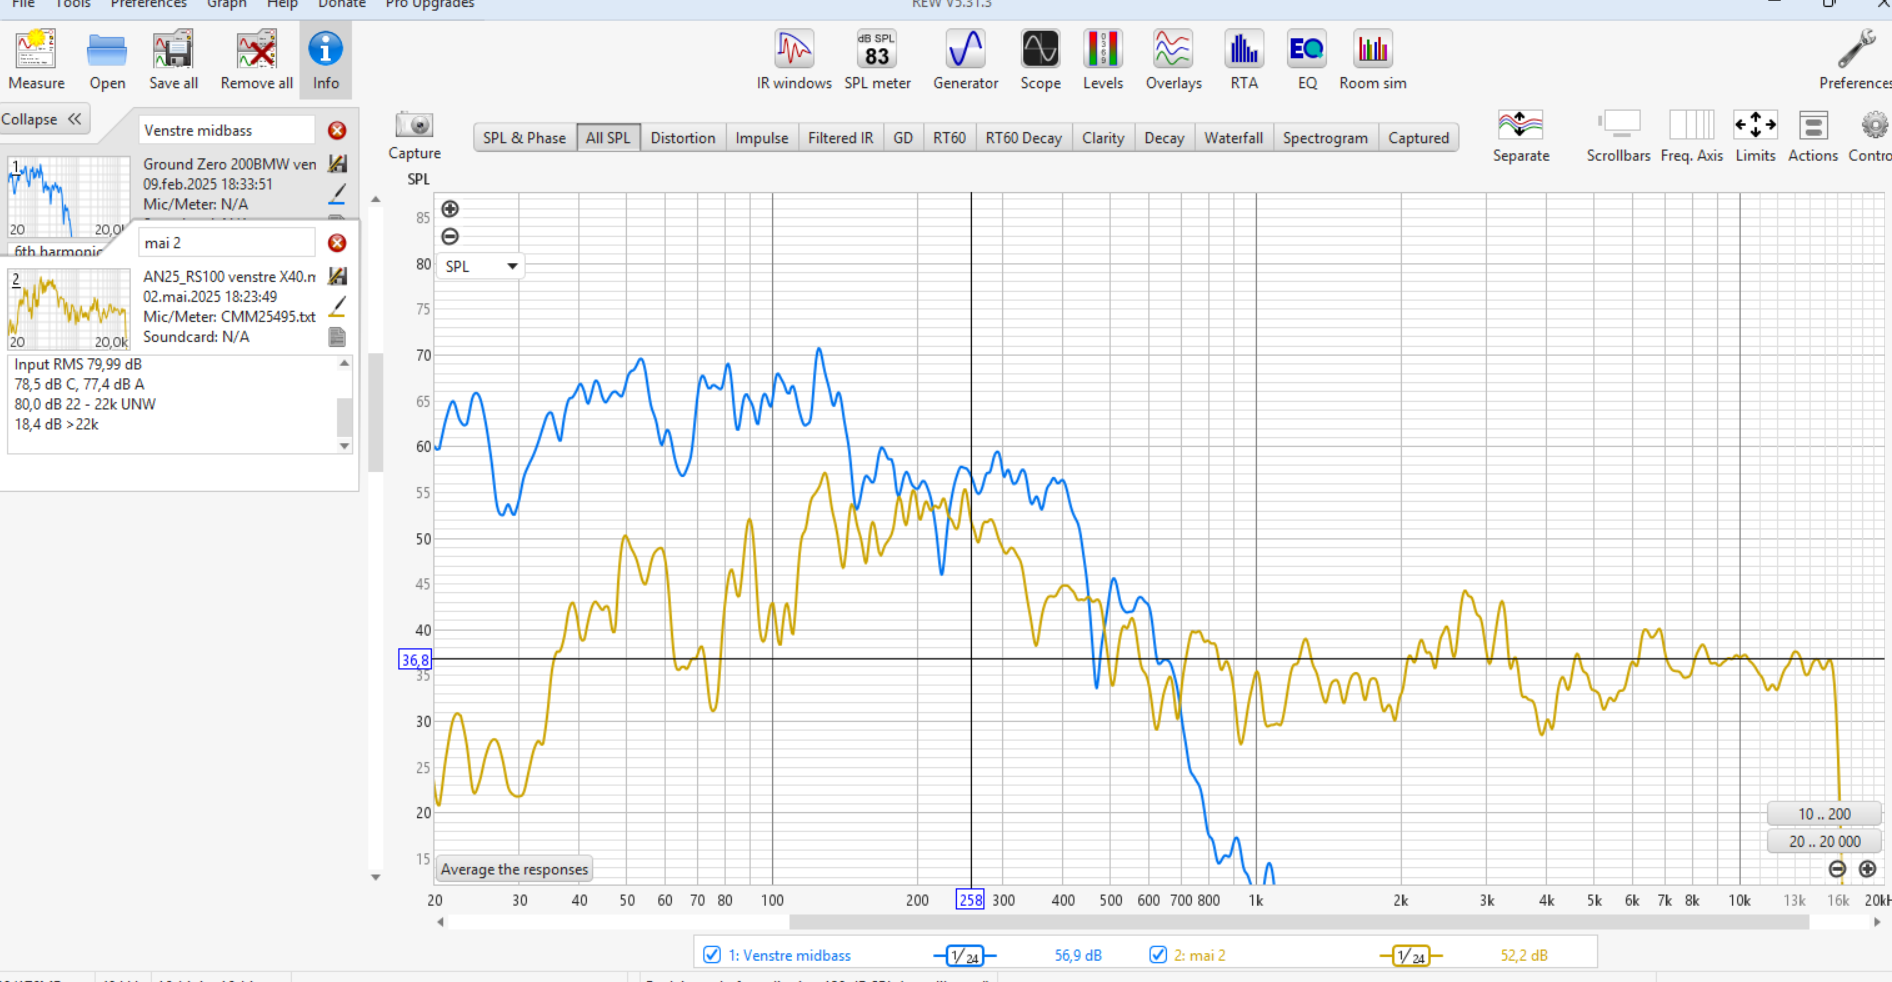Zoom in vertical axis plus icon

point(450,209)
